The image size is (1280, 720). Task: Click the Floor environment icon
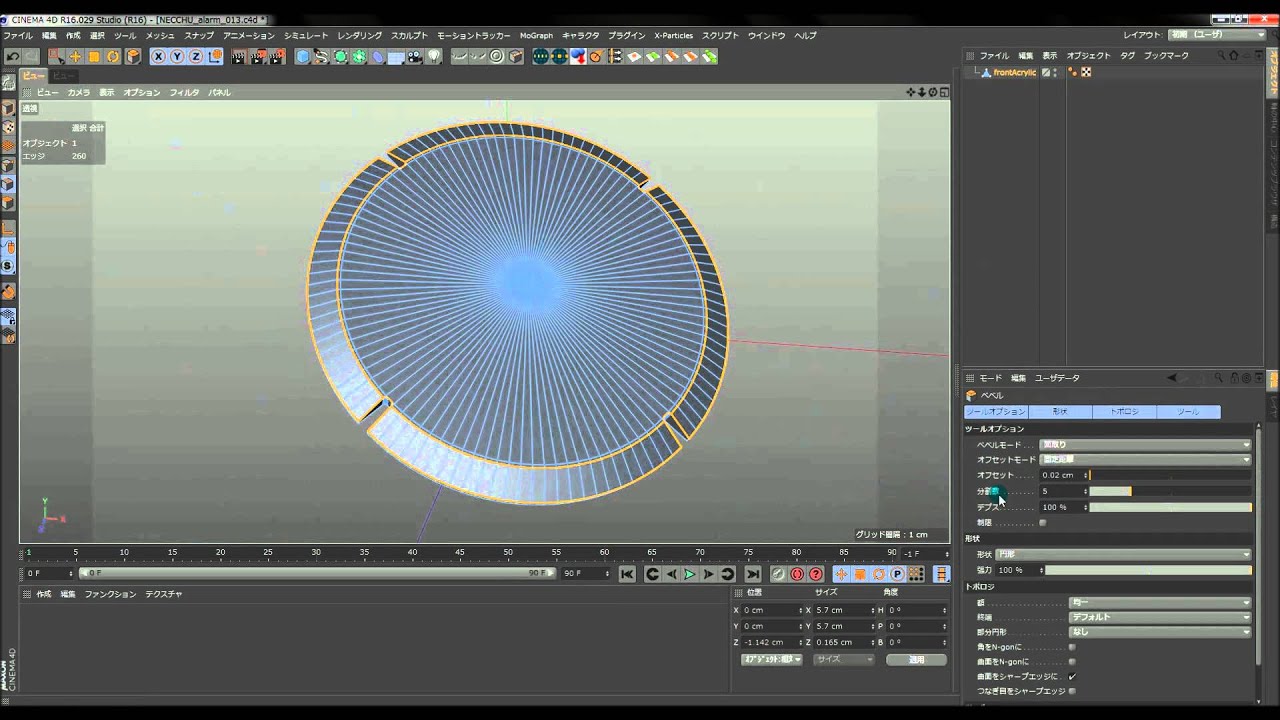tap(397, 57)
